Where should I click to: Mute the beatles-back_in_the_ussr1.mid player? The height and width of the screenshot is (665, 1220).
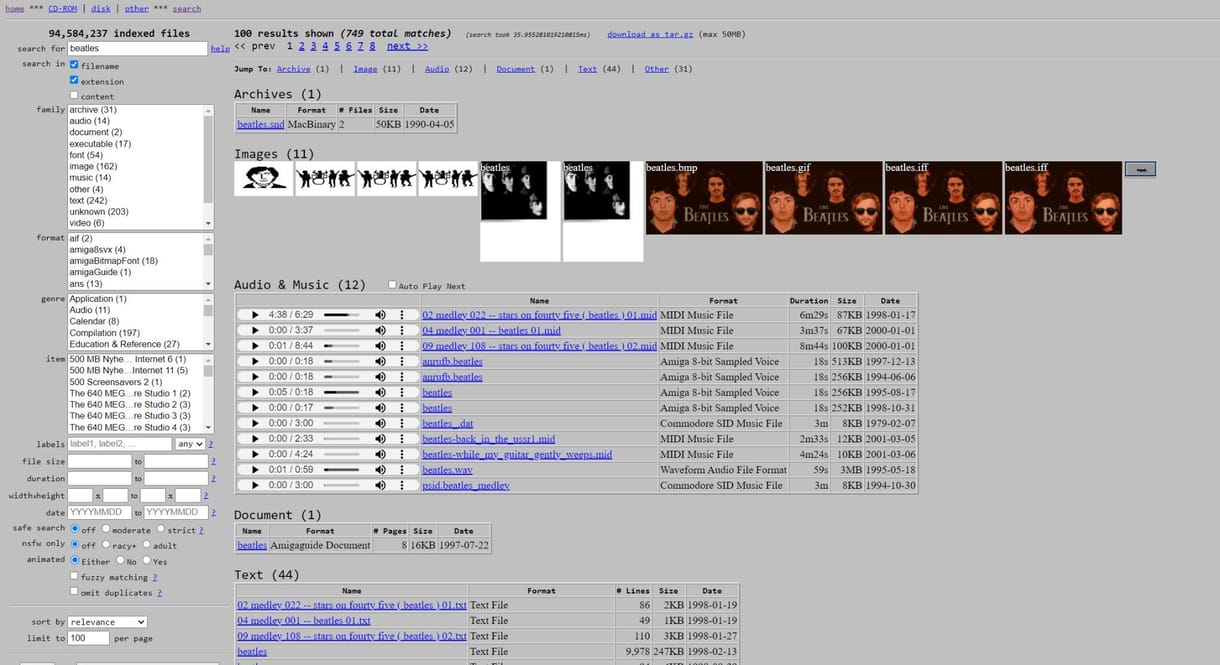(380, 439)
